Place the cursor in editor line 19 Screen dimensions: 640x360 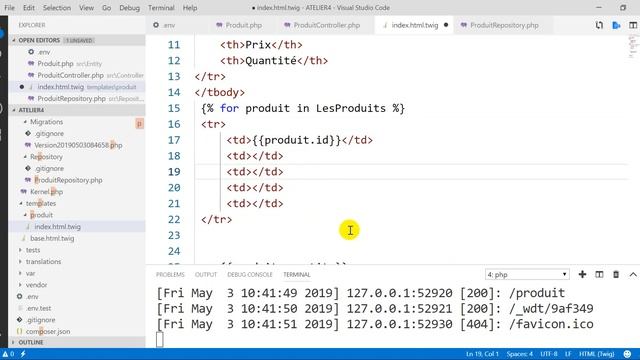click(412, 172)
